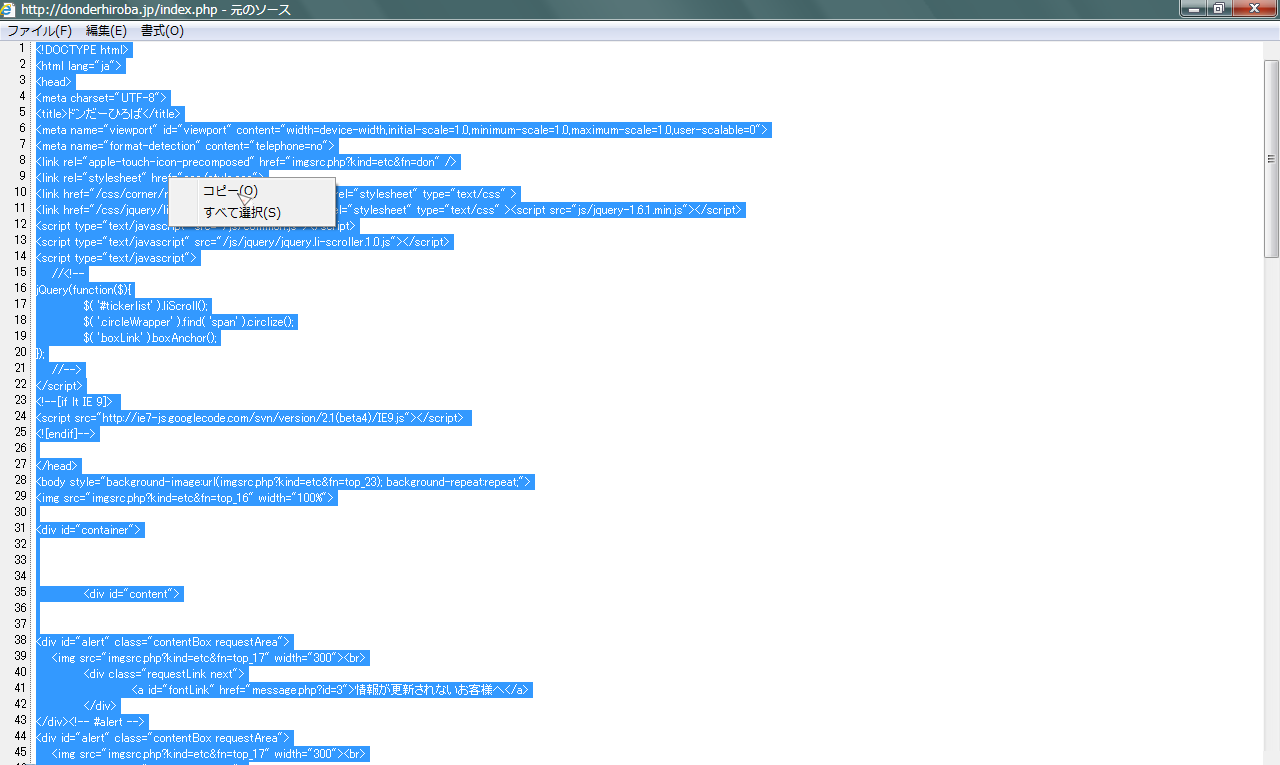Click the message.php?id=3 anchor line
Screen dimensions: 1280x765
(x=330, y=690)
